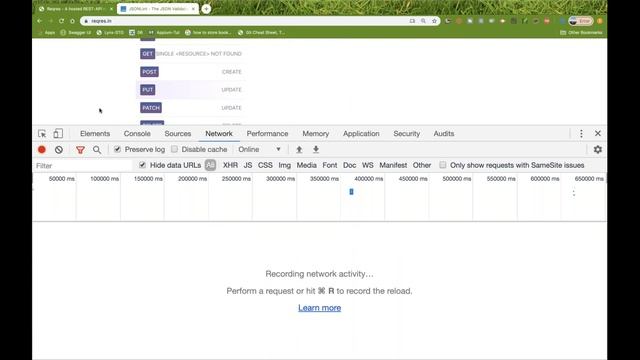Filter by Media requests
Viewport: 640px width, 360px height.
tap(307, 165)
